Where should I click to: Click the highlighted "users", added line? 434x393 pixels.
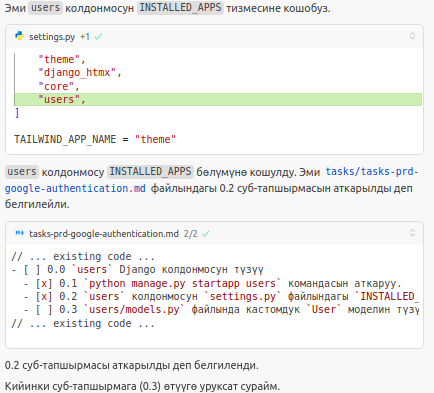[x=218, y=99]
